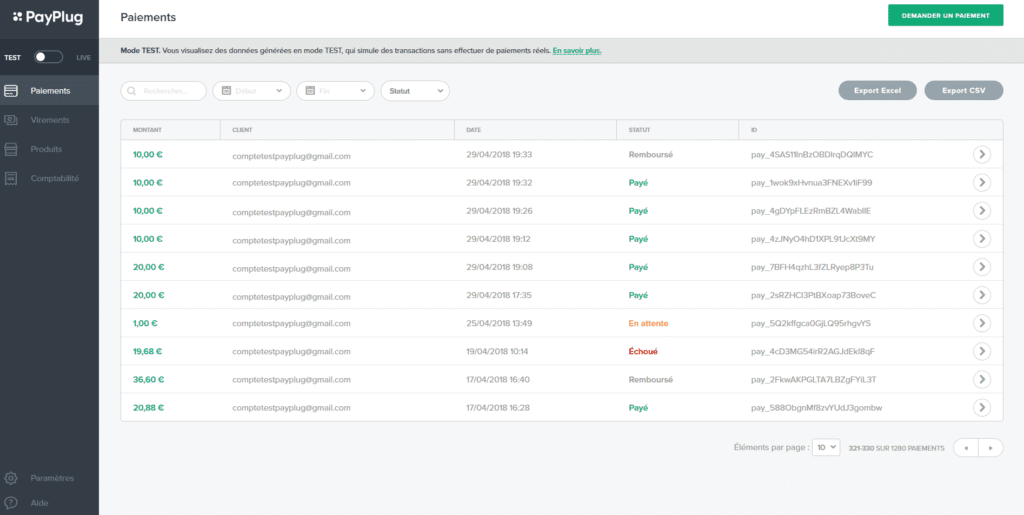Select the Virements sidebar menu item

coord(49,120)
